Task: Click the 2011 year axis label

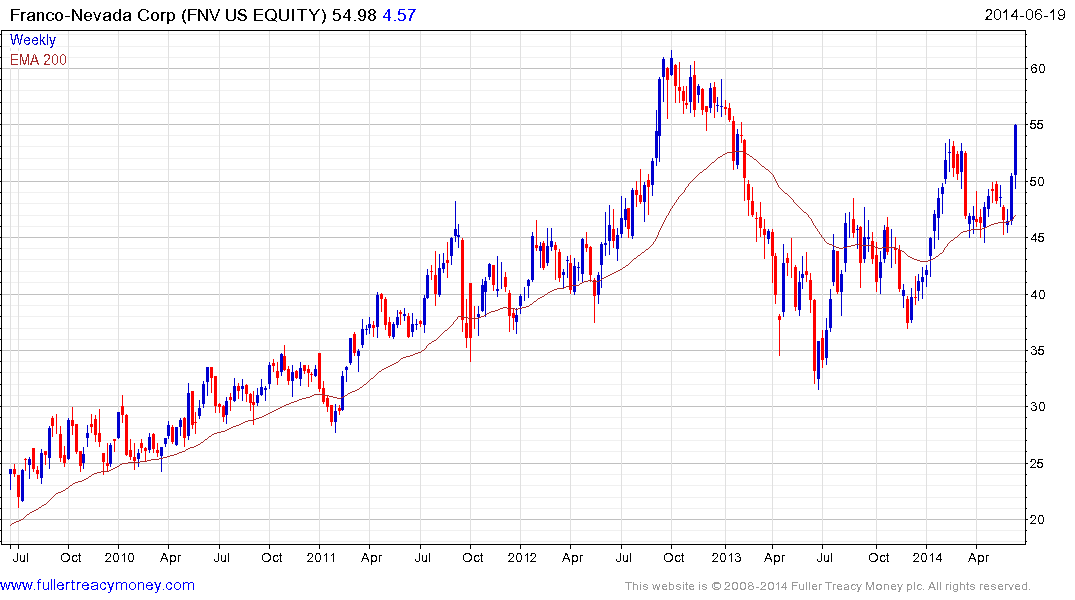Action: 321,557
